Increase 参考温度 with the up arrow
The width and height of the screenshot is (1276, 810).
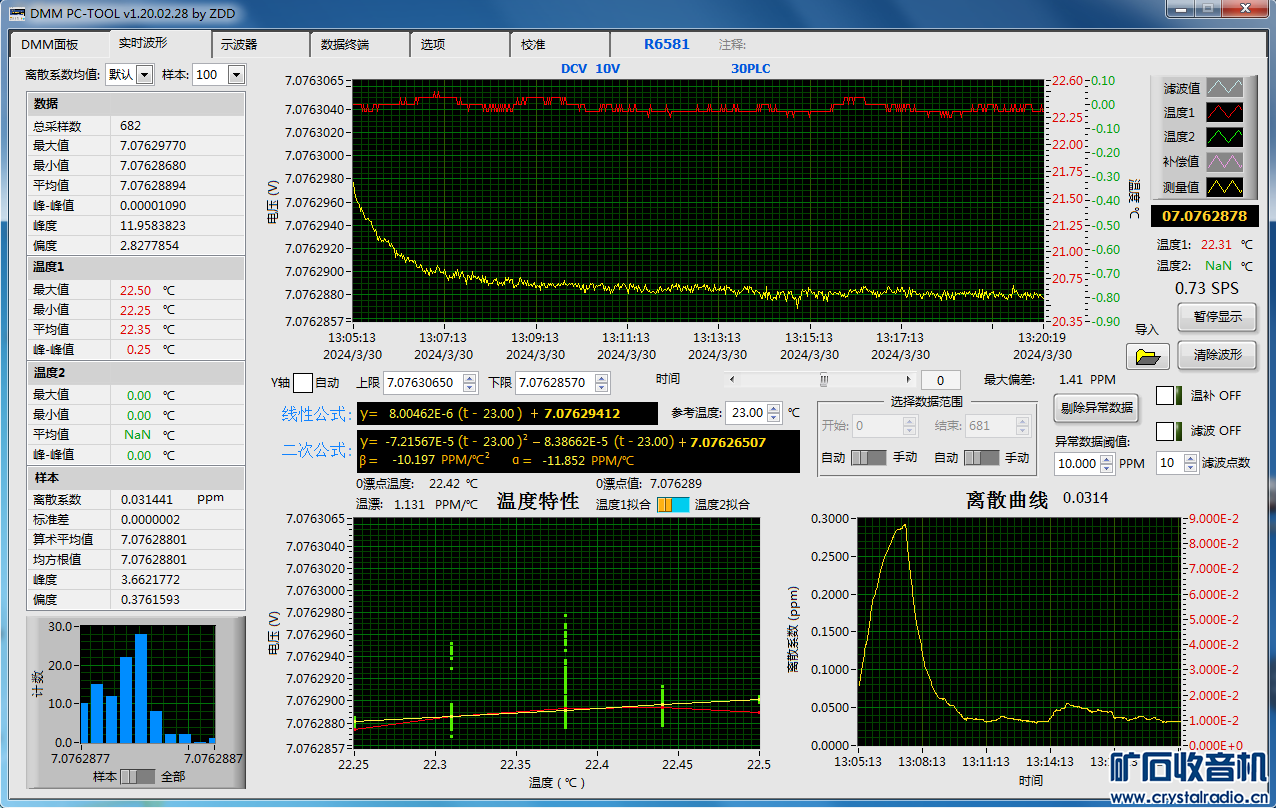point(774,408)
